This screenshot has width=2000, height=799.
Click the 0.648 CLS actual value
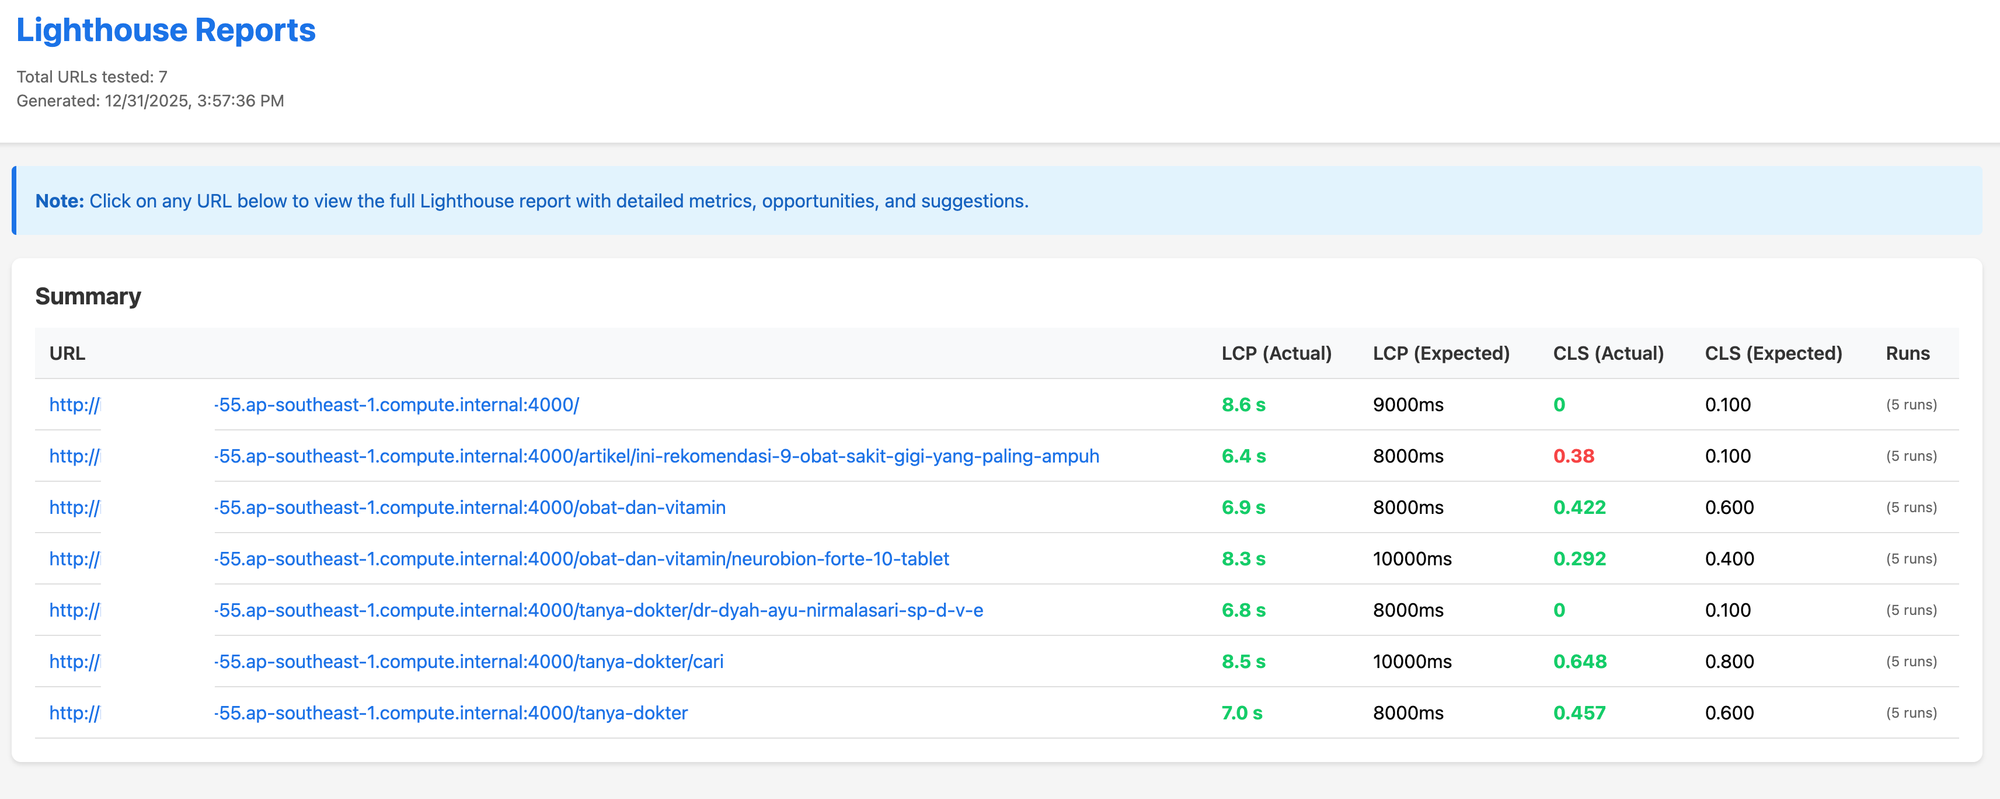click(1579, 662)
